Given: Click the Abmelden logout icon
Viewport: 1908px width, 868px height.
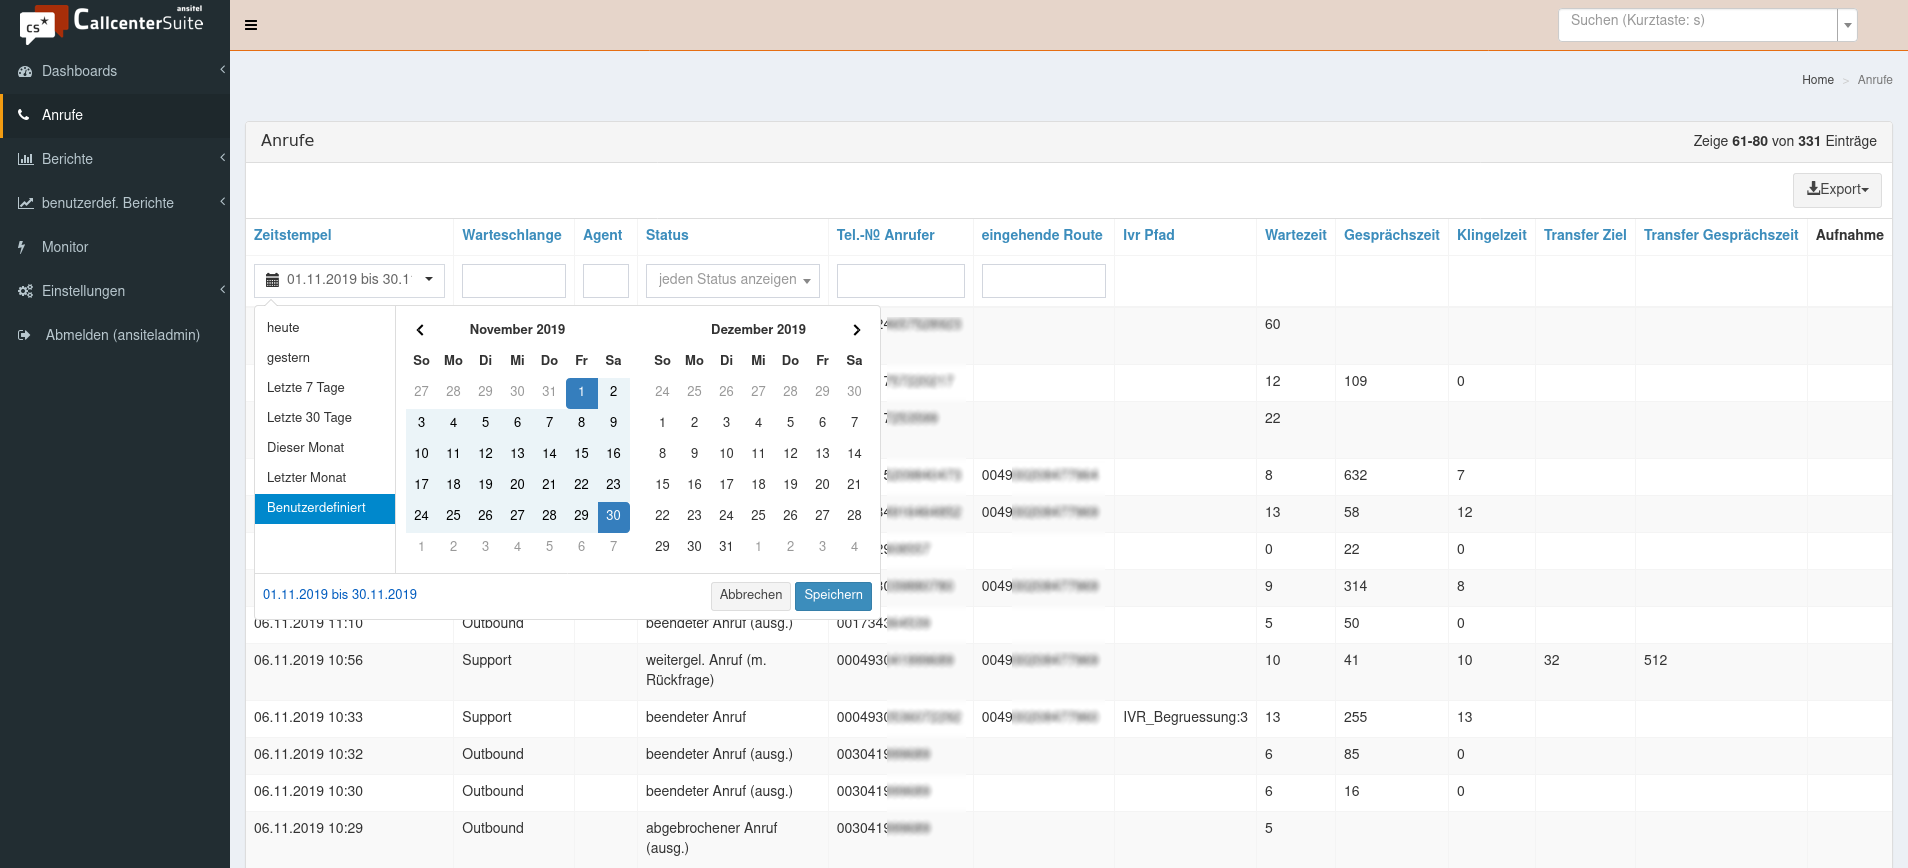Looking at the screenshot, I should 24,335.
